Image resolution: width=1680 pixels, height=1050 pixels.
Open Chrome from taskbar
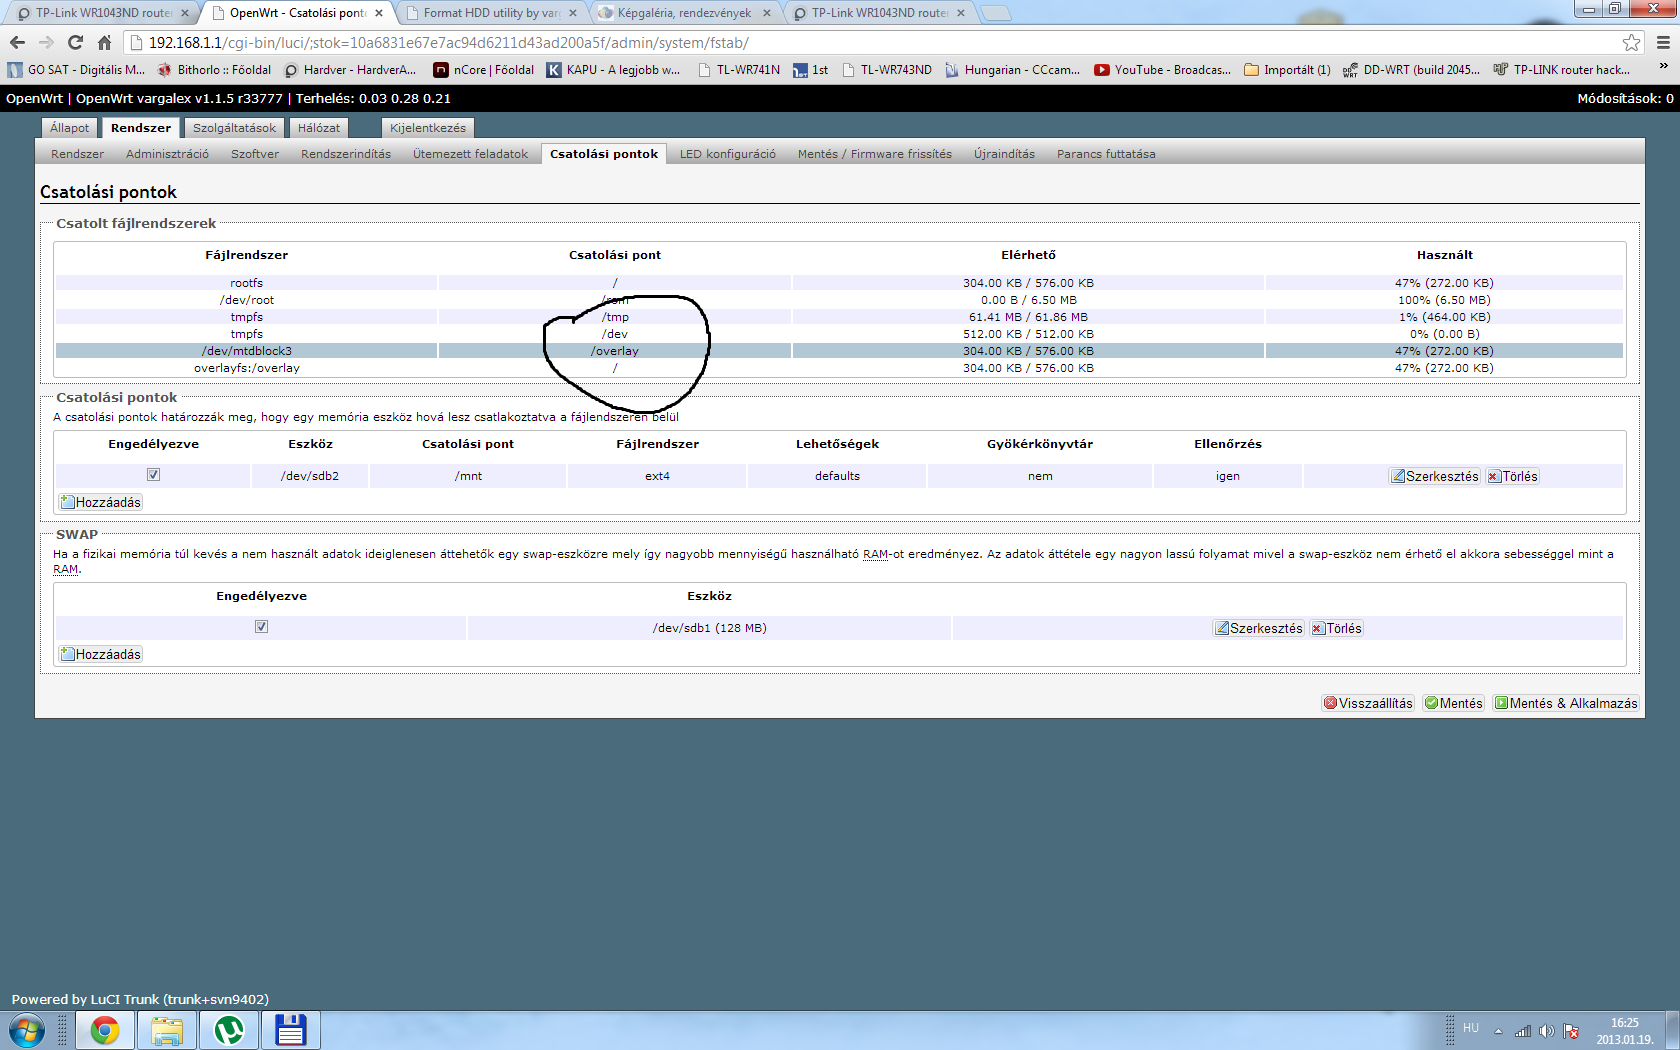(105, 1030)
